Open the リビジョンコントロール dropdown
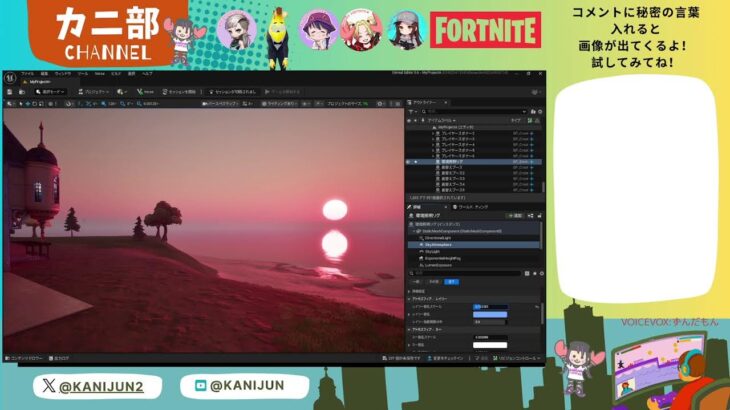Image resolution: width=730 pixels, height=410 pixels. coord(517,358)
